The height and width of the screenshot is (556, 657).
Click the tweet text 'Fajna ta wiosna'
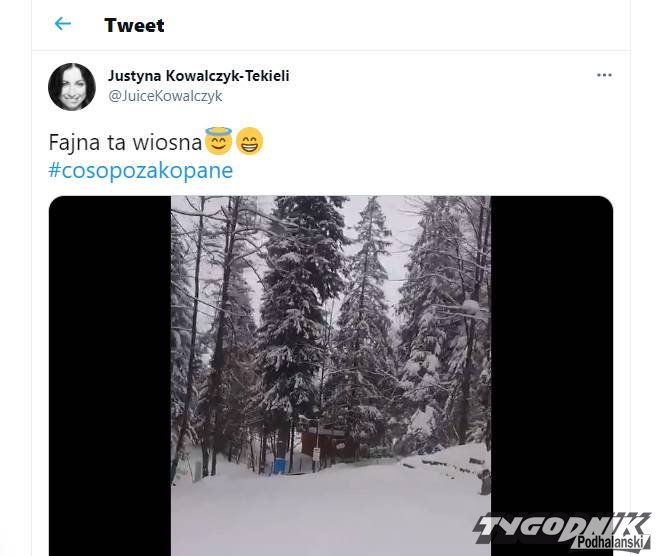click(126, 142)
